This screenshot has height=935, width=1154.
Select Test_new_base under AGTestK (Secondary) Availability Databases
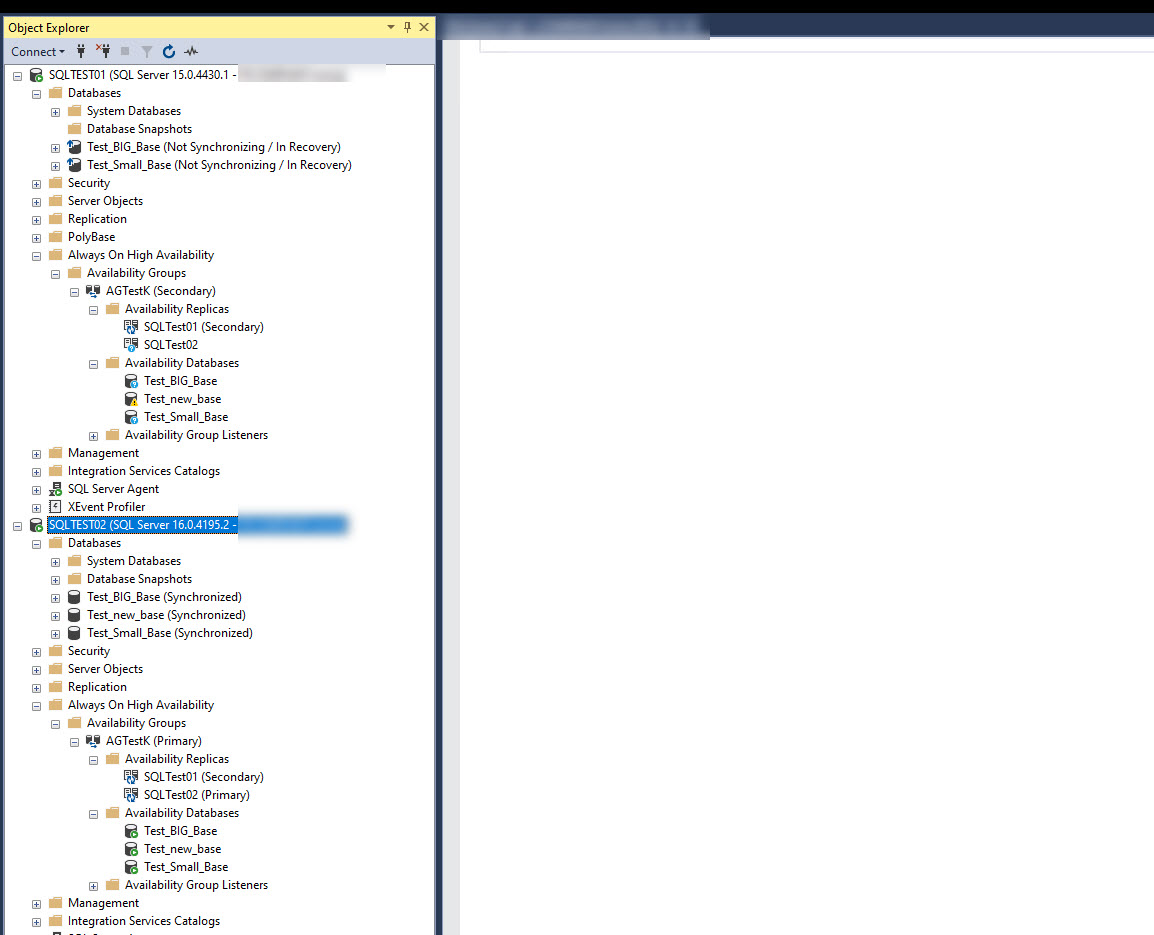pyautogui.click(x=183, y=399)
